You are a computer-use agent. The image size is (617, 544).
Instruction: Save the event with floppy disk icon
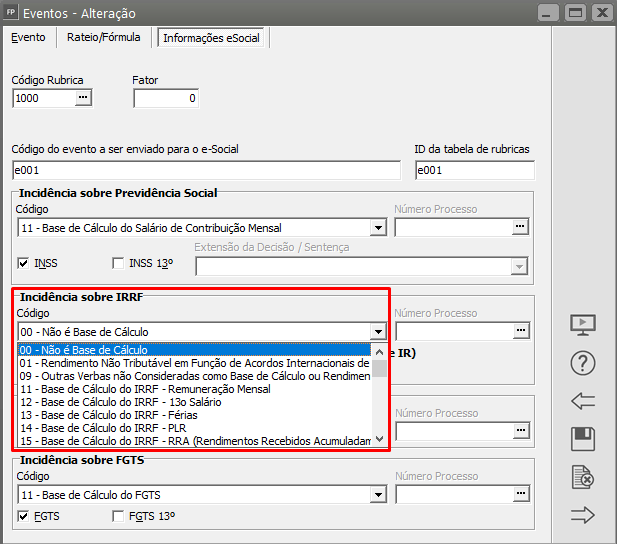click(583, 439)
